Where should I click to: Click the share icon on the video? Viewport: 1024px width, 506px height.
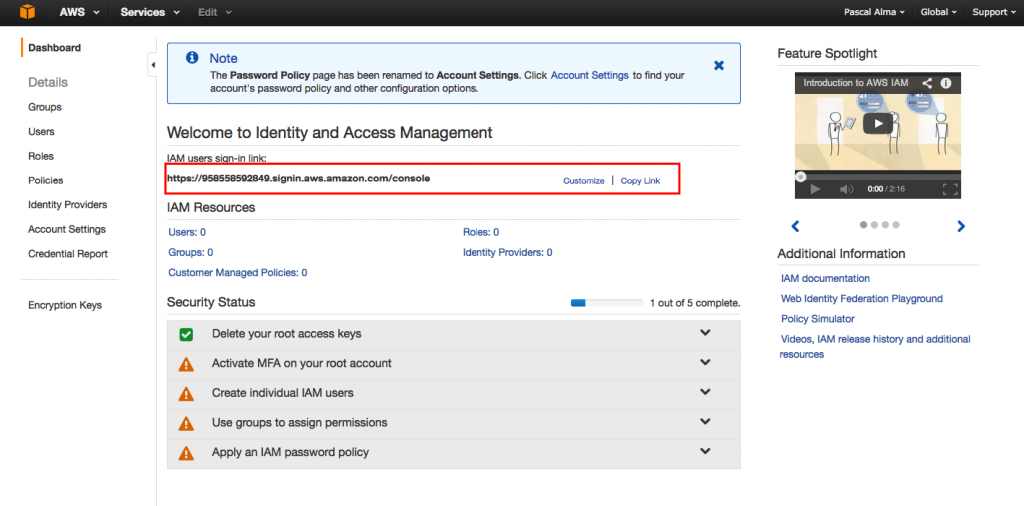click(926, 83)
